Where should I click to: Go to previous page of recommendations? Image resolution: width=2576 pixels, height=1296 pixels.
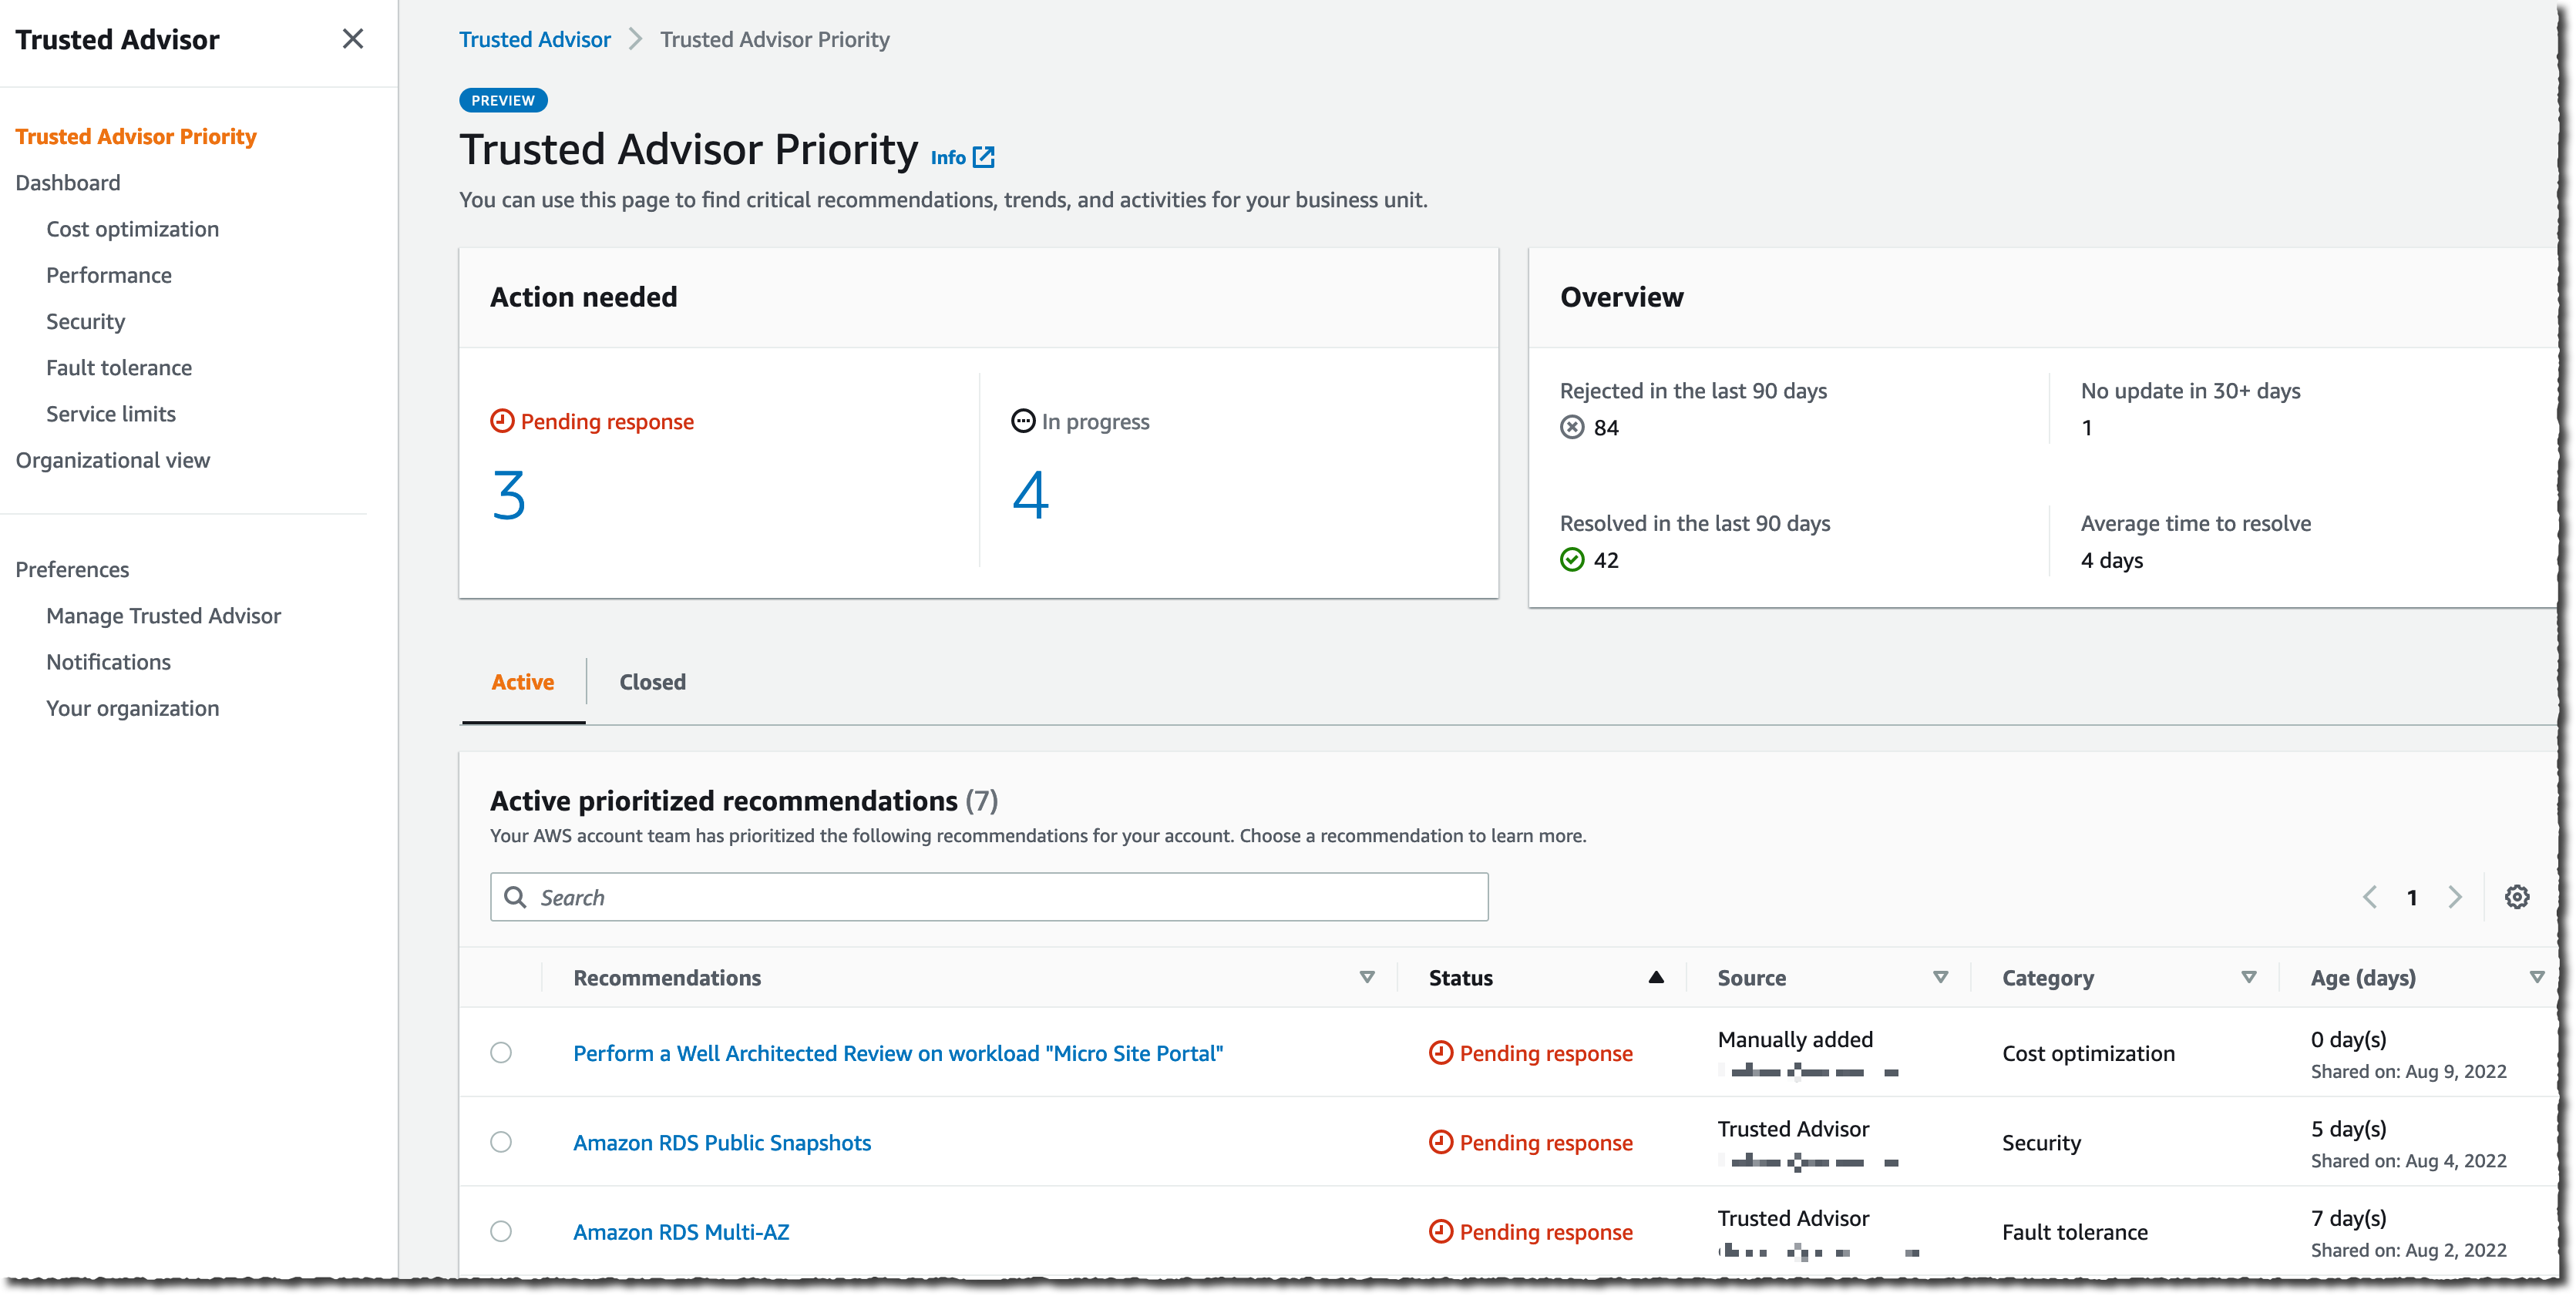click(2369, 897)
